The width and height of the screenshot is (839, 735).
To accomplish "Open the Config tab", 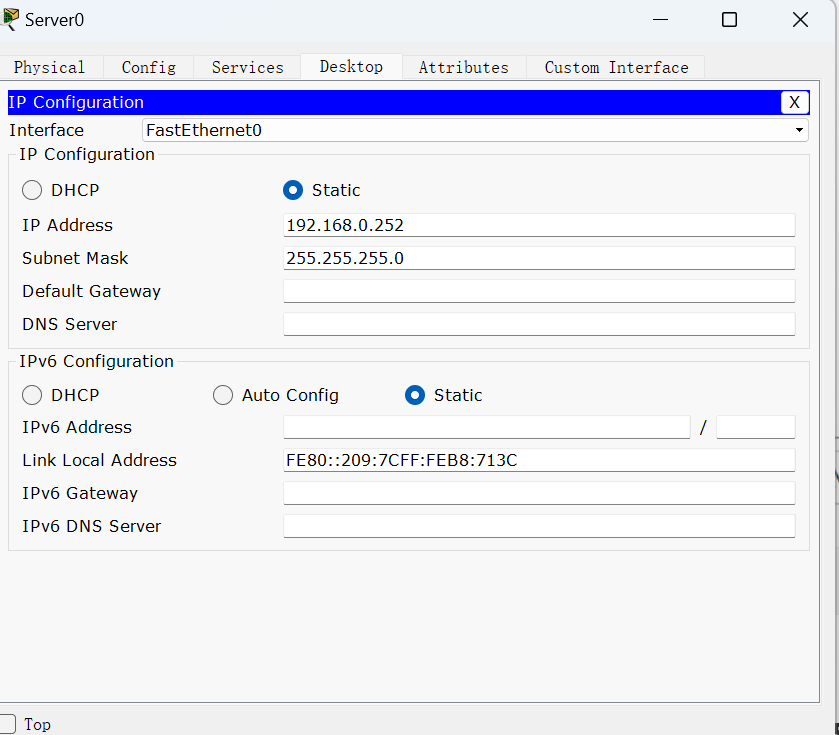I will click(149, 67).
